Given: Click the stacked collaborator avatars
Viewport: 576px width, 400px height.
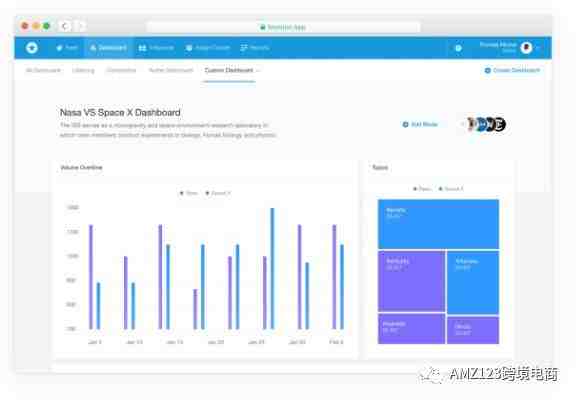Looking at the screenshot, I should (x=487, y=125).
